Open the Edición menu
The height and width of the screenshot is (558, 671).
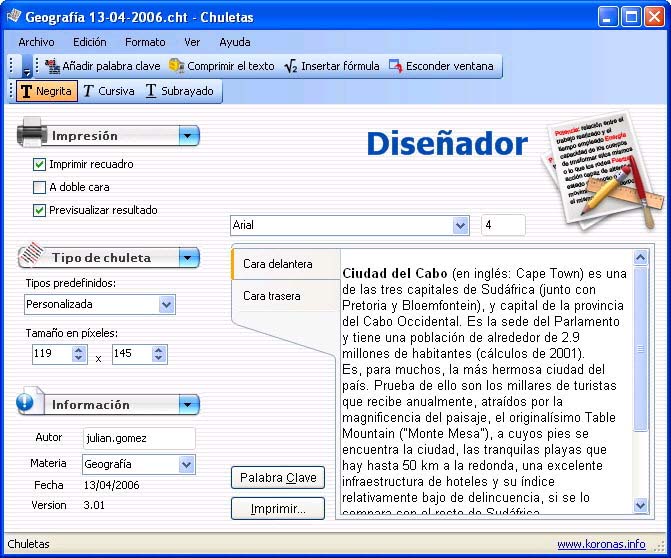pyautogui.click(x=89, y=42)
